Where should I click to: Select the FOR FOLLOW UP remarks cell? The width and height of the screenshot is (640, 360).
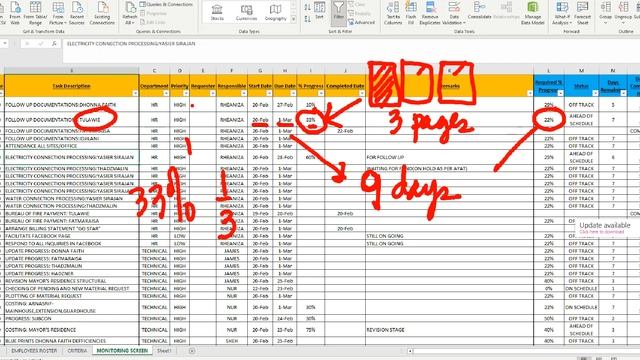(x=449, y=157)
